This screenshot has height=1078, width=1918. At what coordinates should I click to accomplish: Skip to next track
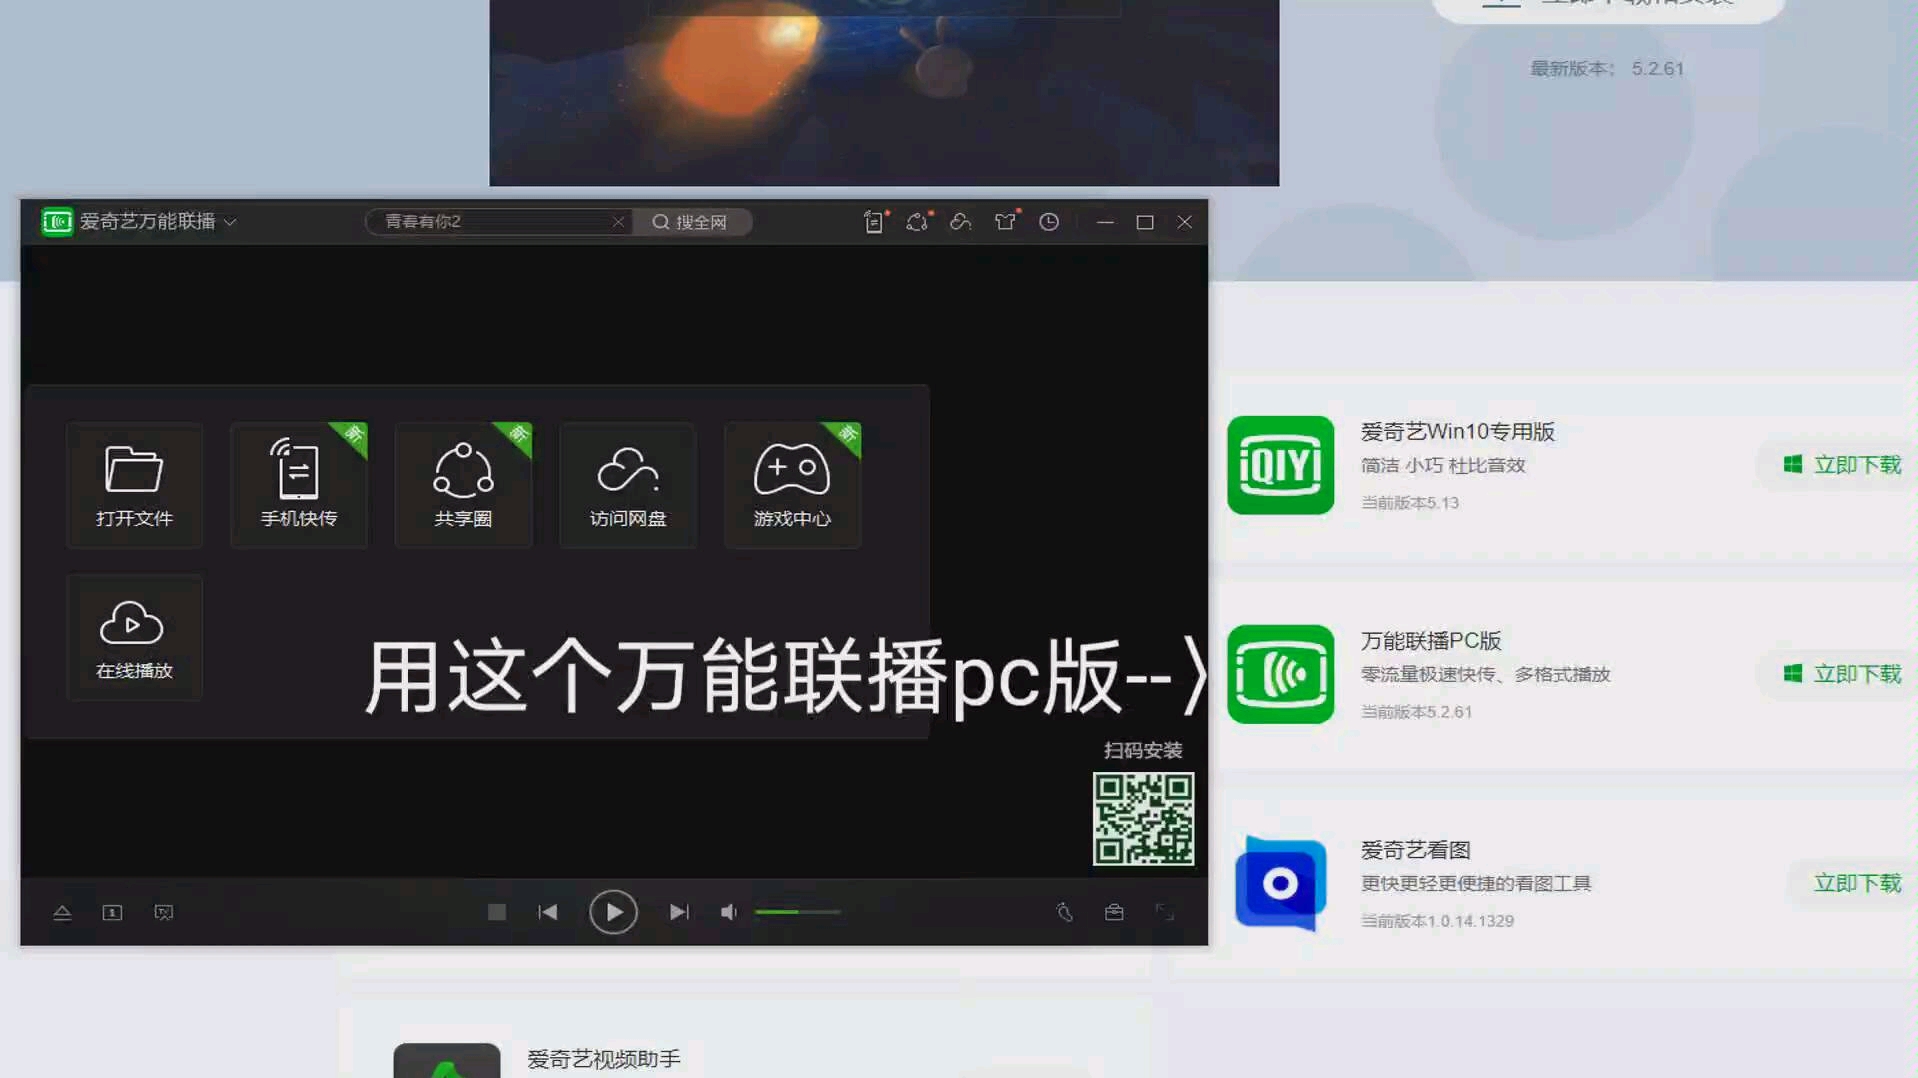click(679, 912)
